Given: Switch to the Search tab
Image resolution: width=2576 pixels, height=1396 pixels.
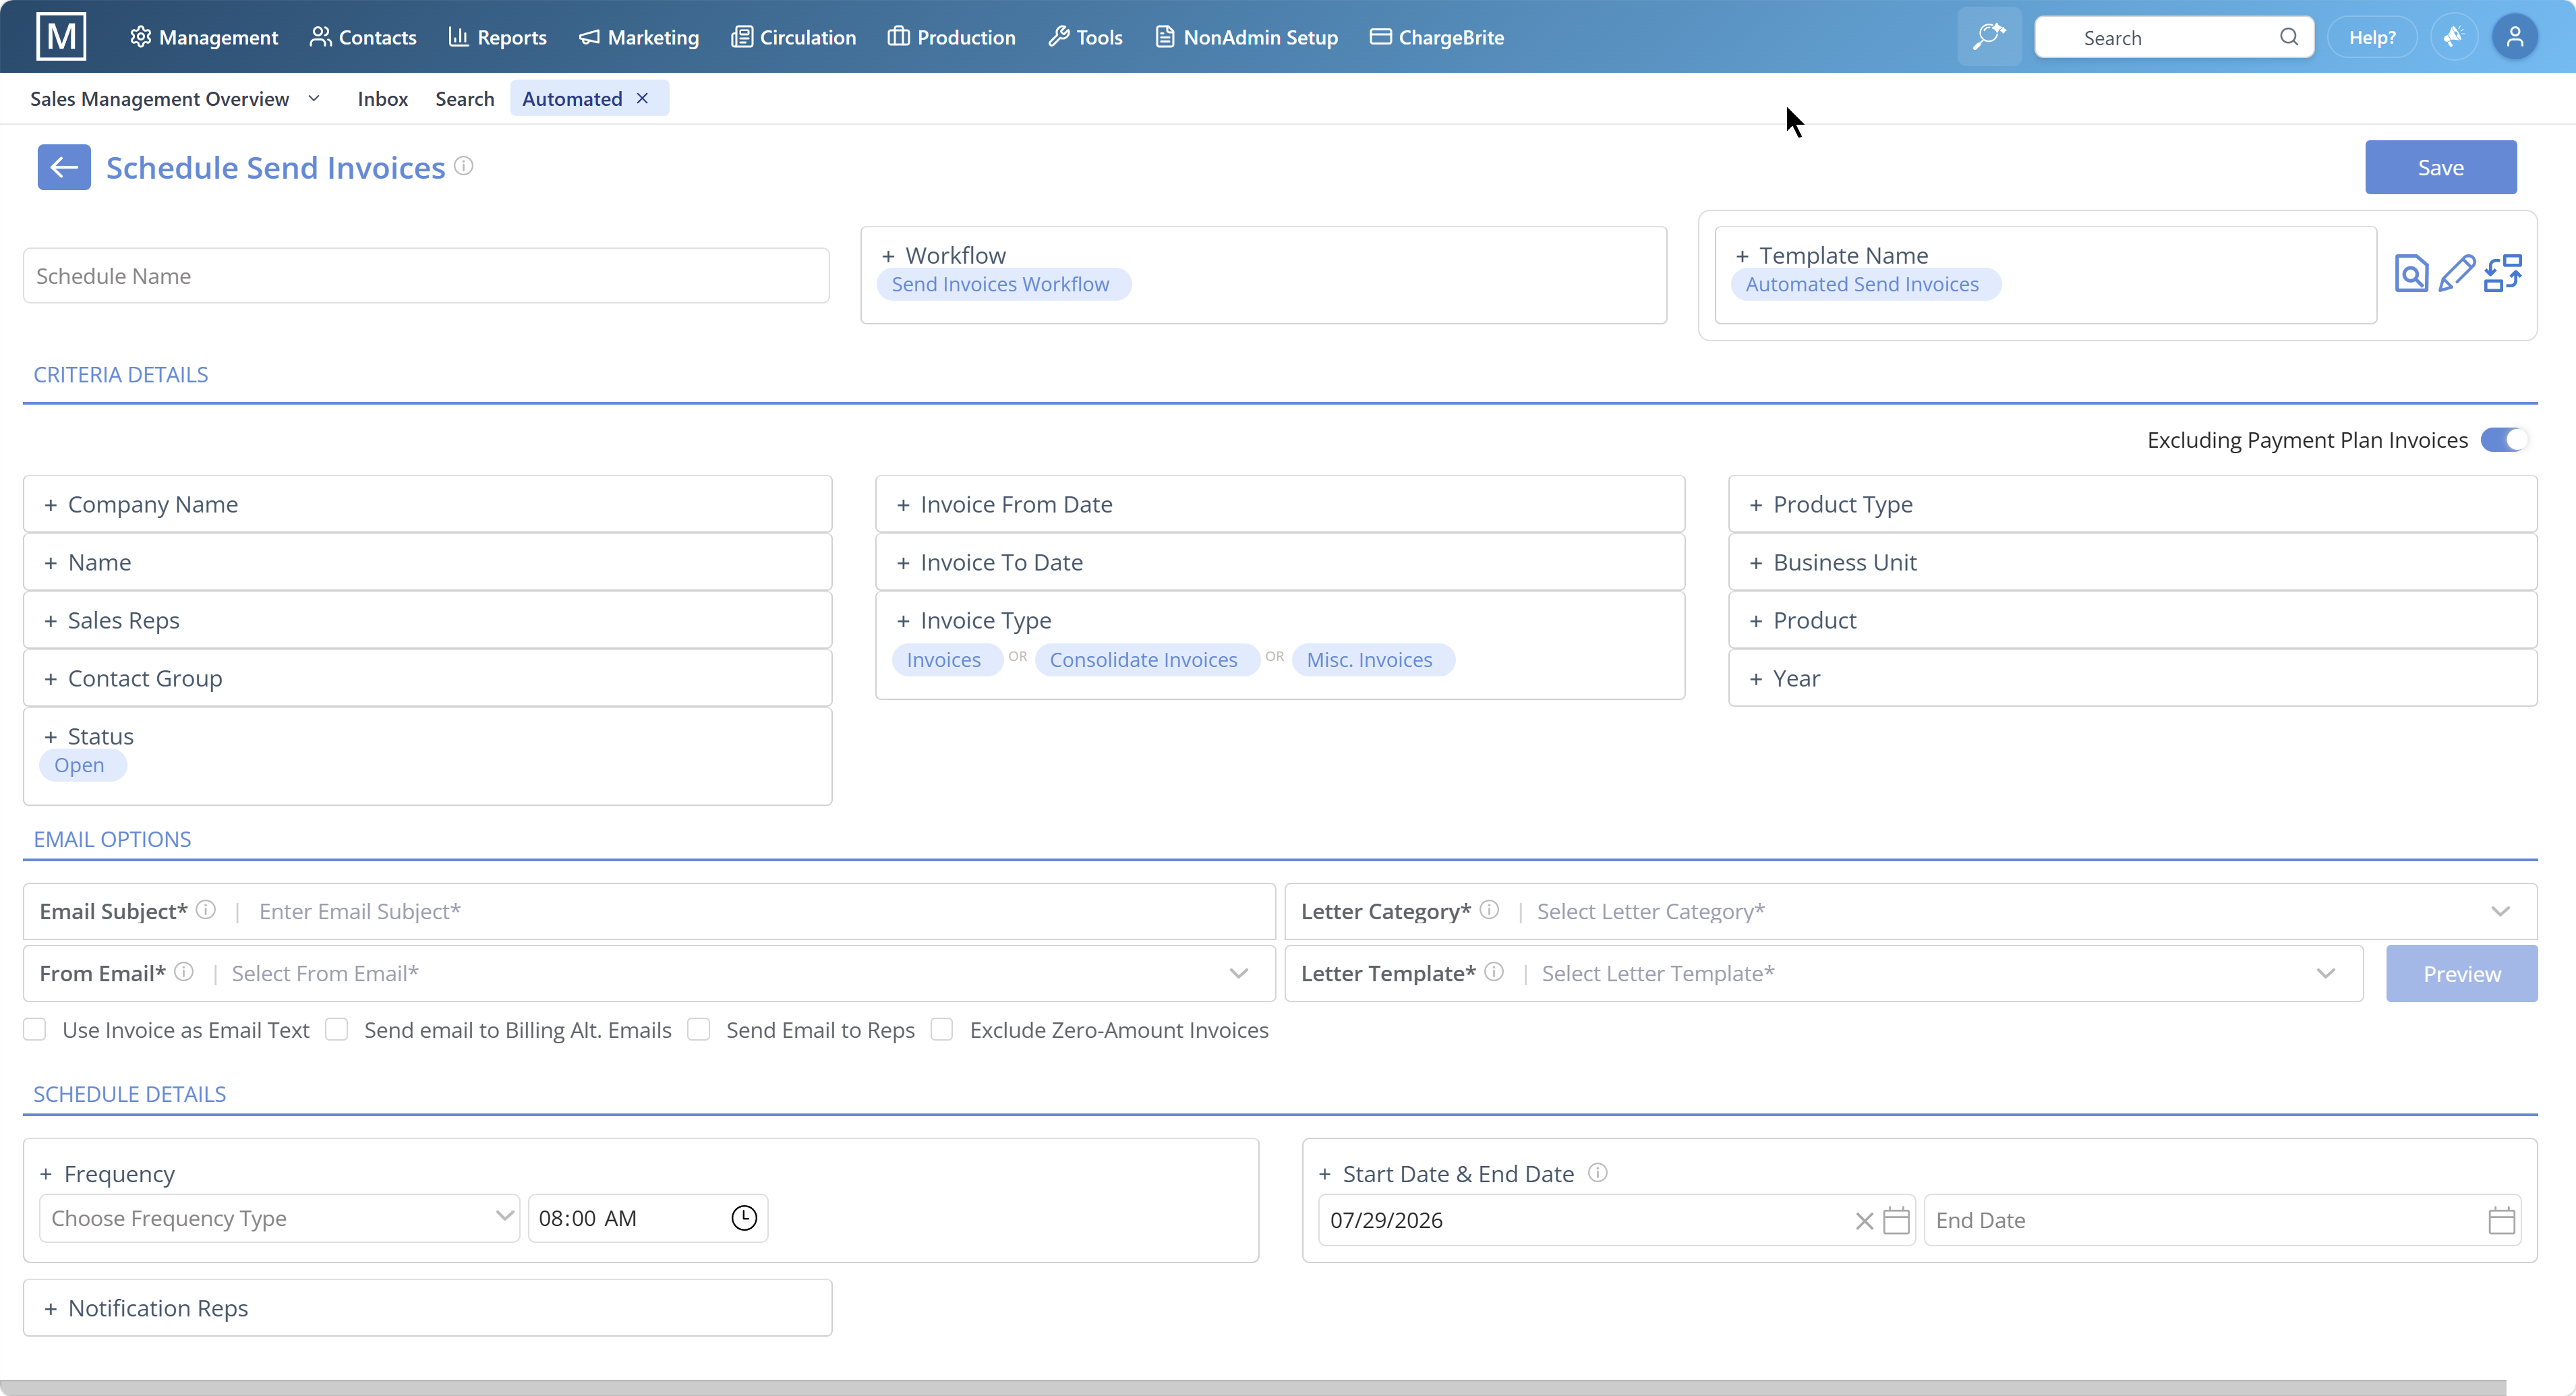Looking at the screenshot, I should (x=465, y=98).
